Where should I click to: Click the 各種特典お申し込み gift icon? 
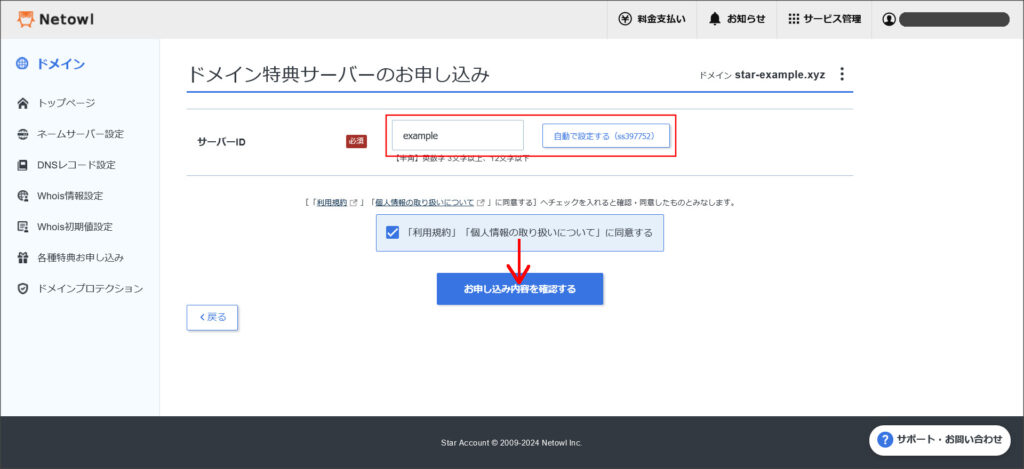coord(23,257)
